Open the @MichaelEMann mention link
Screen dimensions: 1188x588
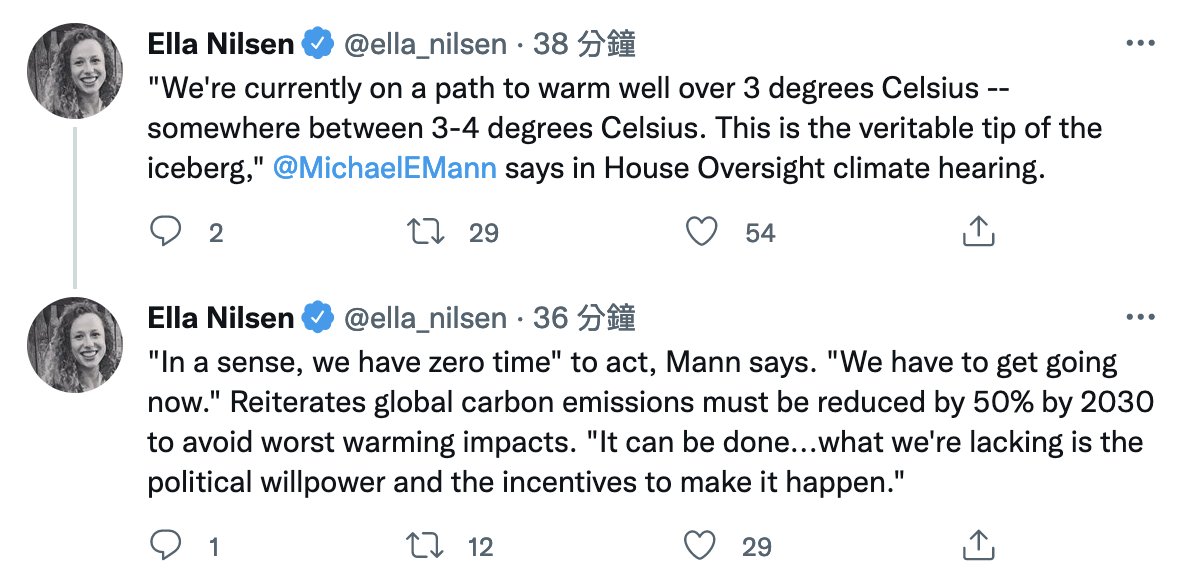point(384,168)
